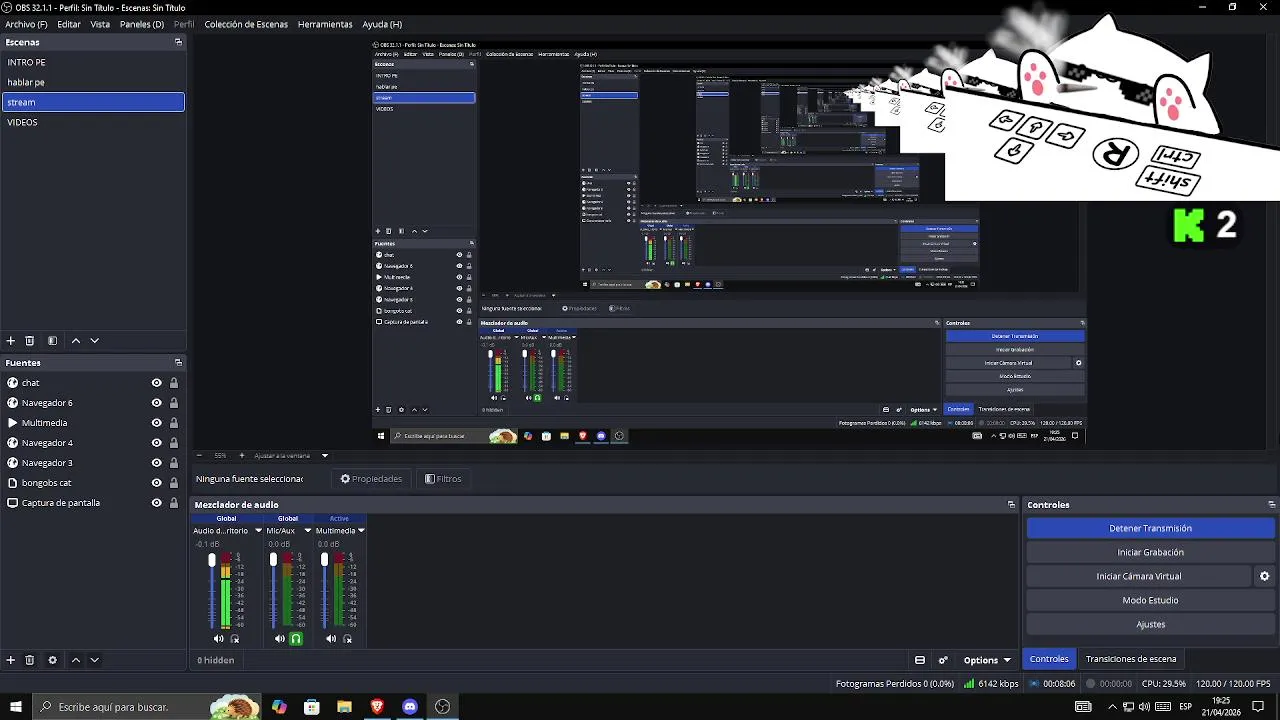
Task: Open the mixer Options dropdown
Action: click(987, 660)
